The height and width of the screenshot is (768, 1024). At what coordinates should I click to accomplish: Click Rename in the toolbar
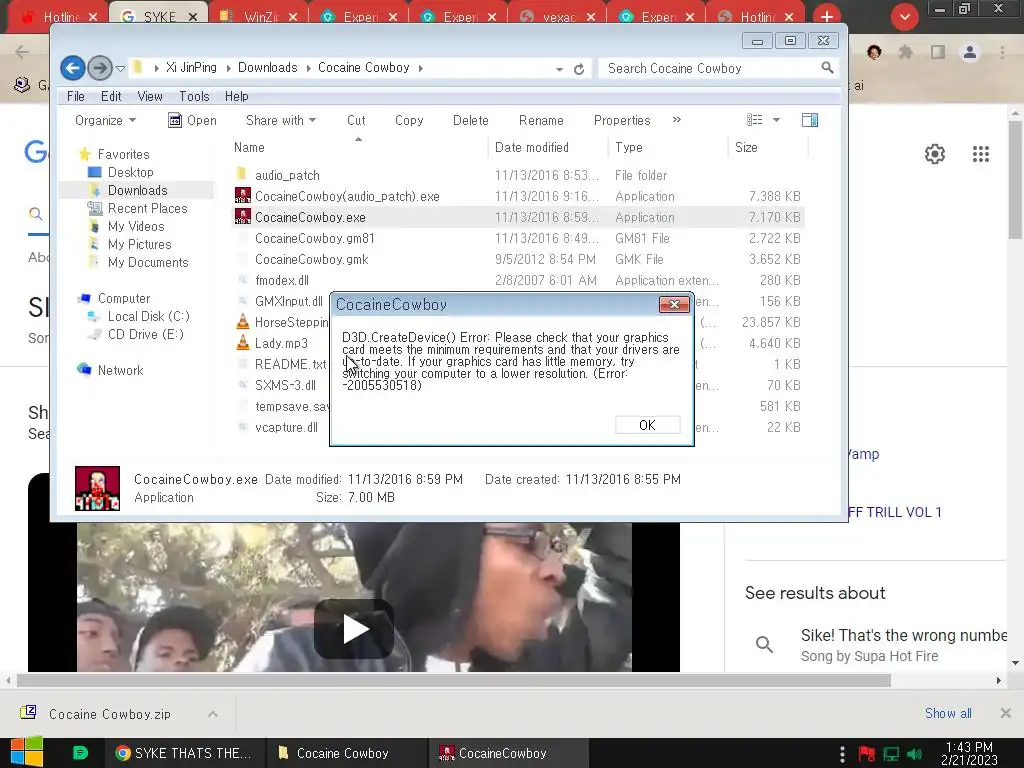click(541, 120)
